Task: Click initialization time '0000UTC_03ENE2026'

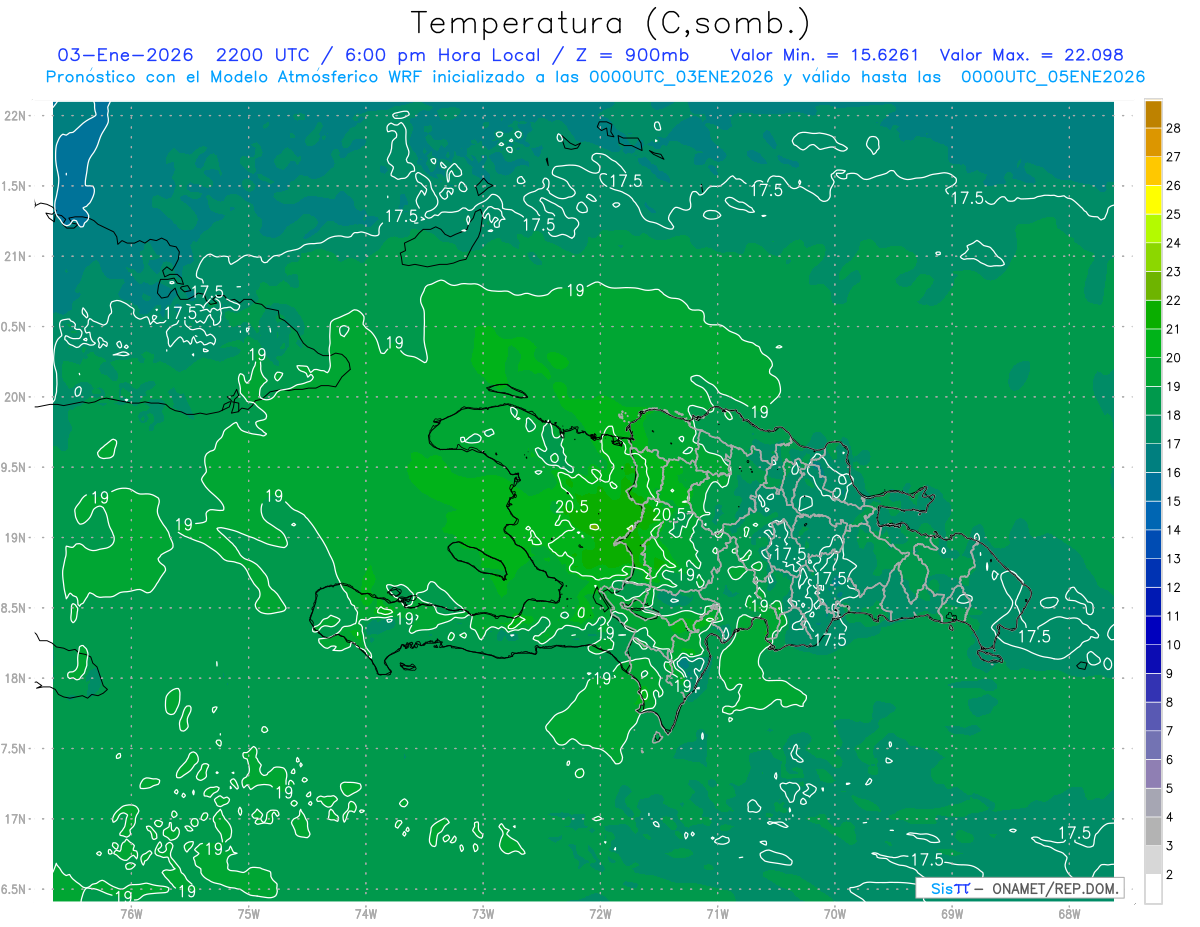Action: point(681,77)
